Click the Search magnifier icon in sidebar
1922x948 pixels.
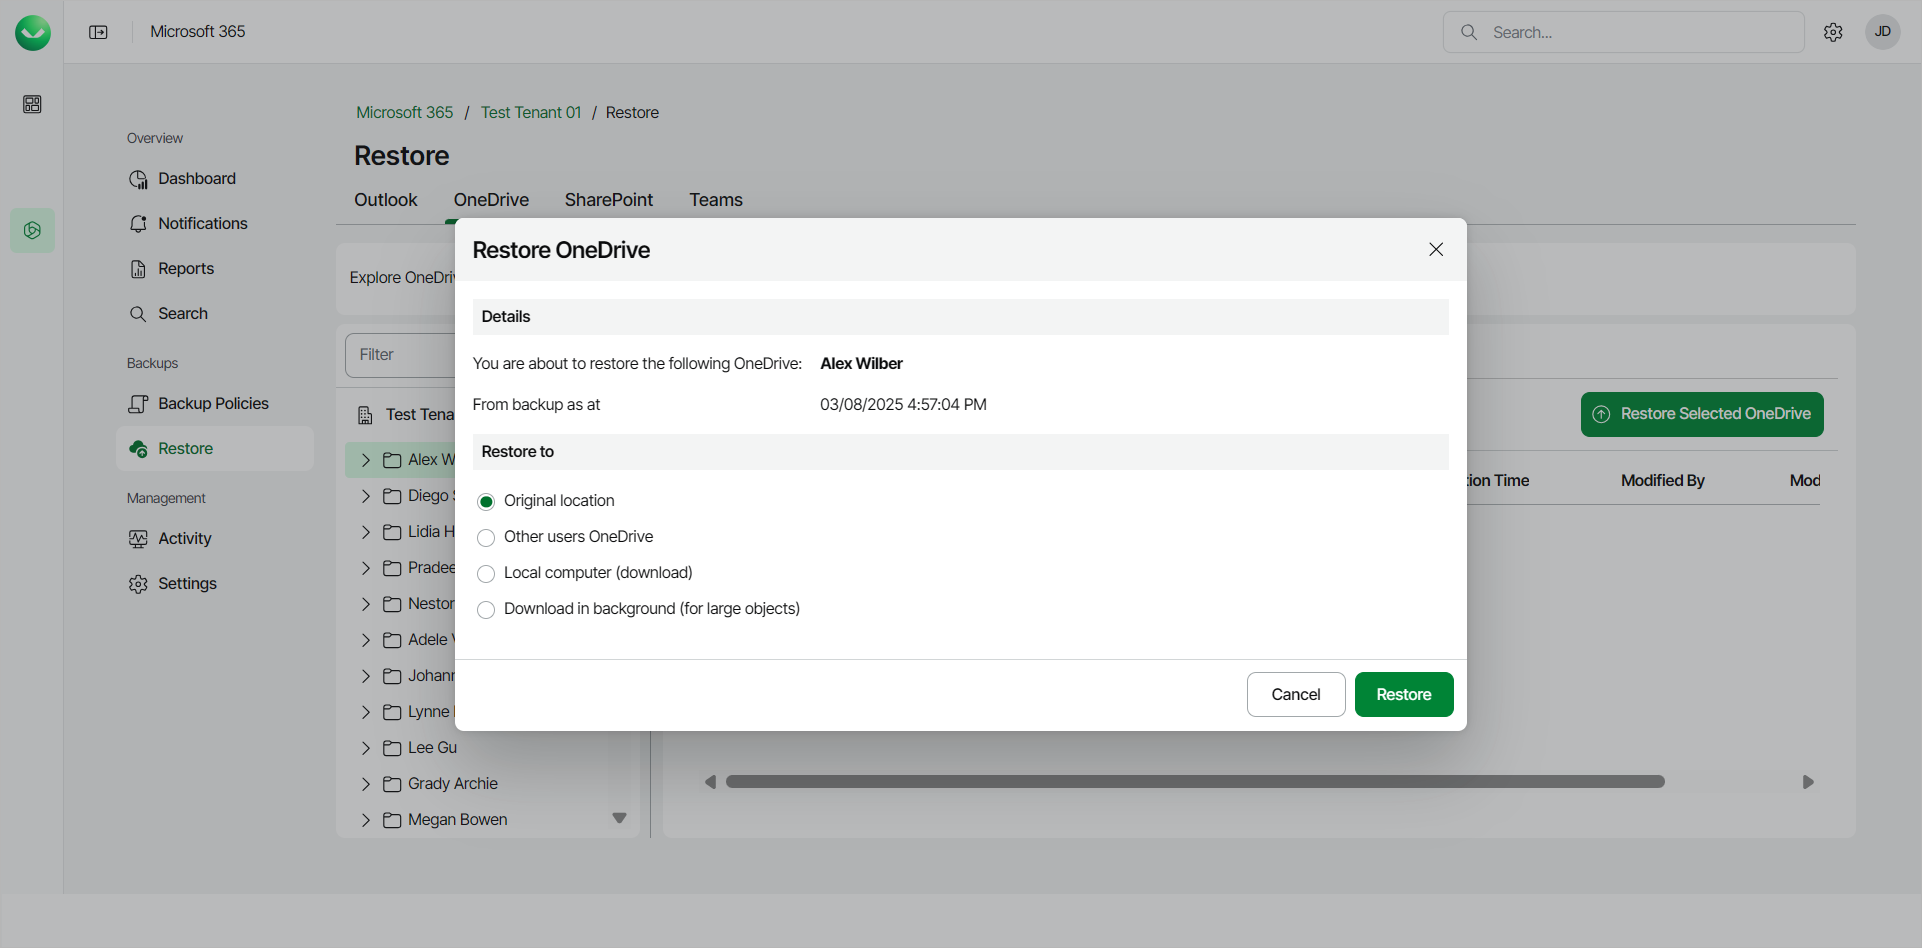(138, 314)
